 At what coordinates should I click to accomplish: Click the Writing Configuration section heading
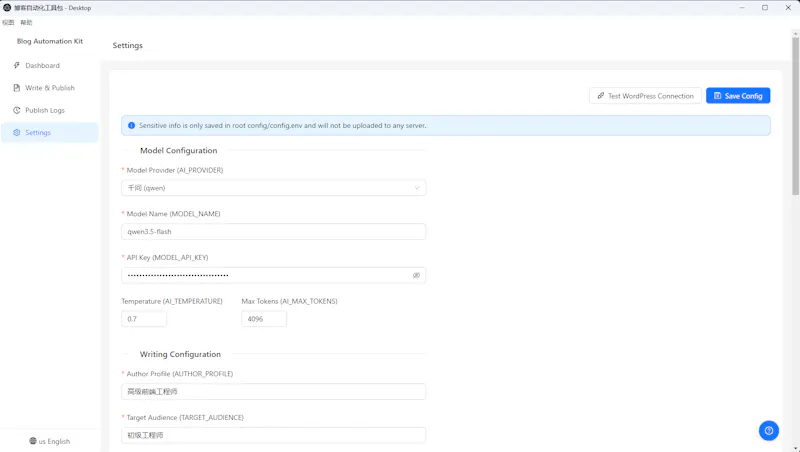coord(180,354)
